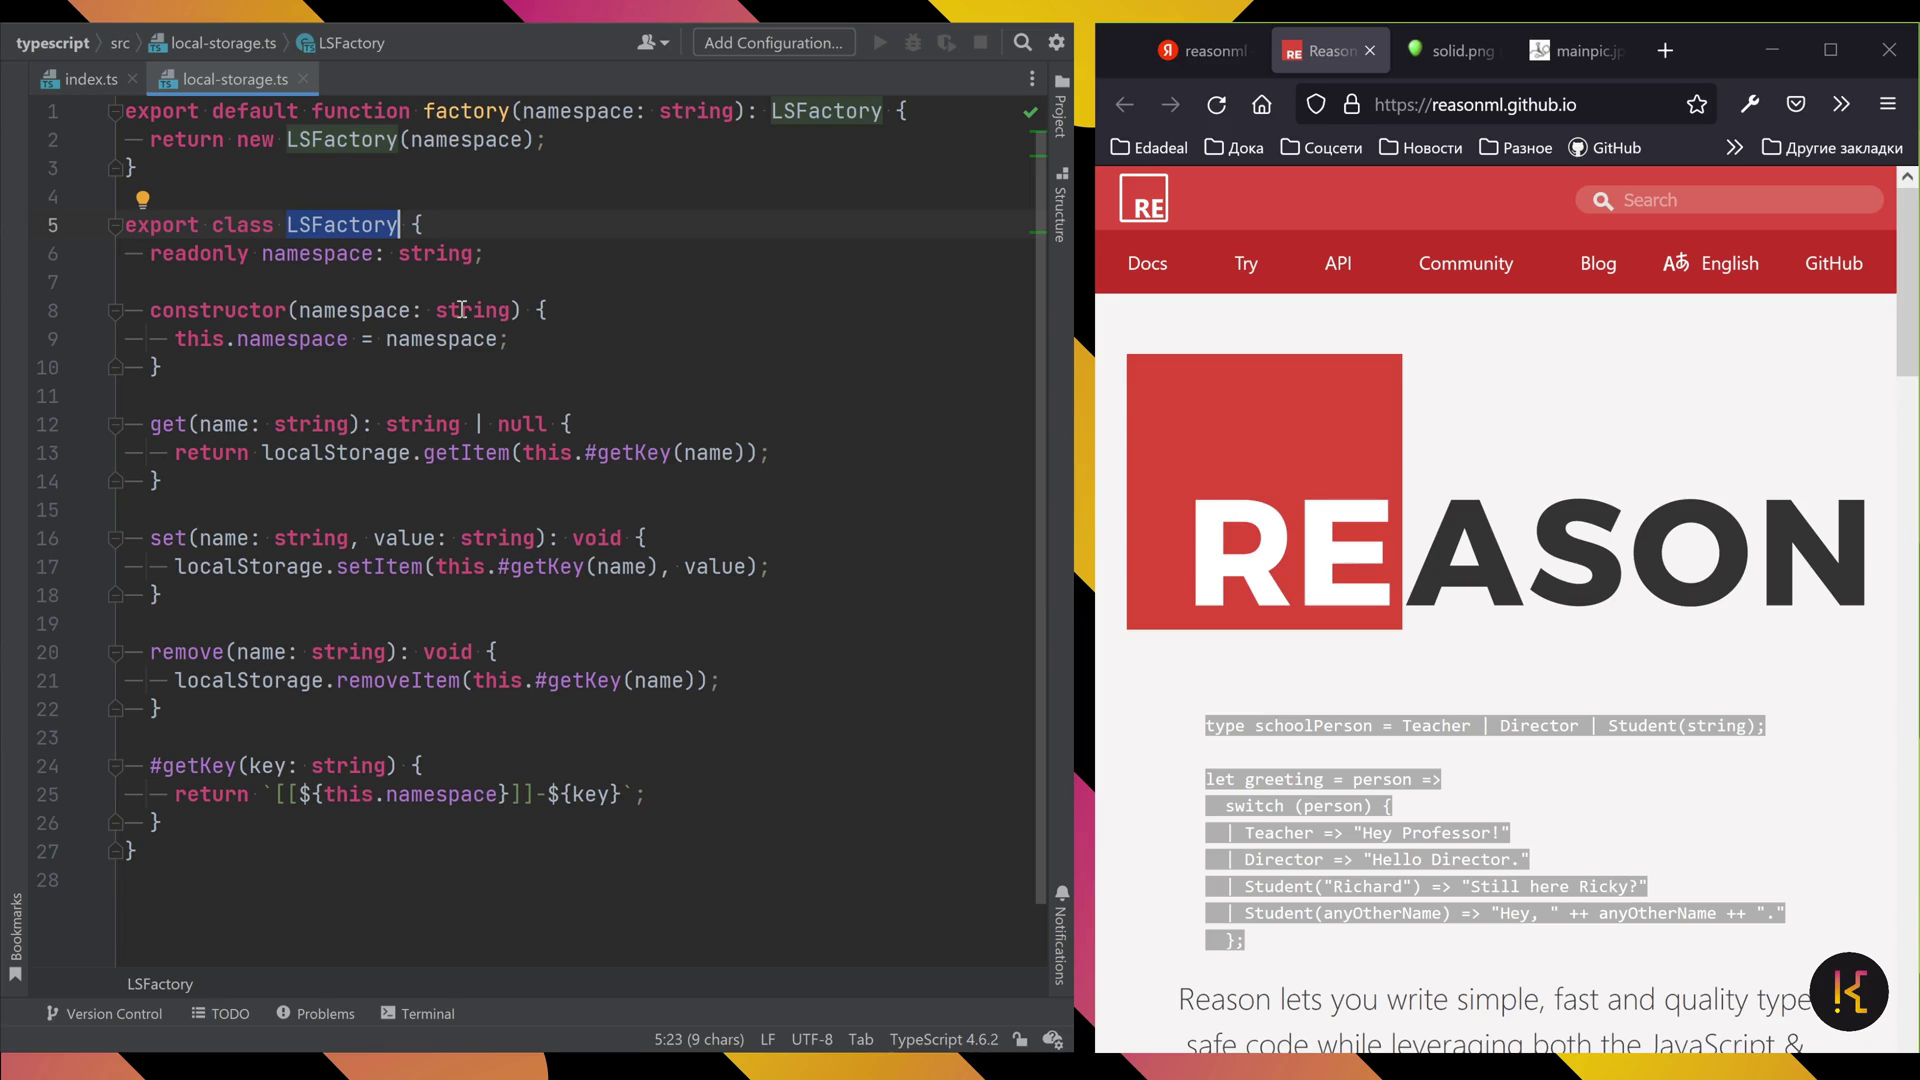Collapse the LSFactory class fold on line 5
Screen dimensions: 1920x1080
(x=115, y=225)
